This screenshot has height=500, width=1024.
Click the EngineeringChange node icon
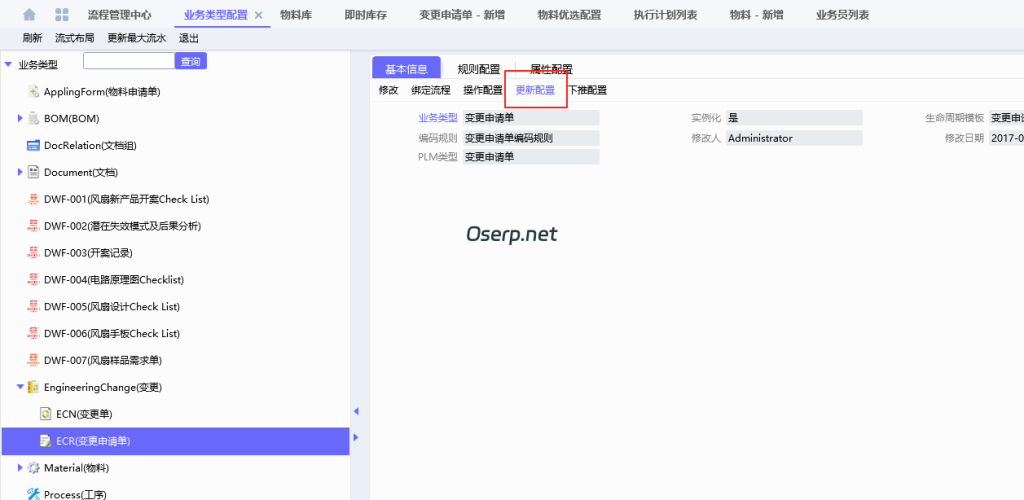click(x=33, y=387)
